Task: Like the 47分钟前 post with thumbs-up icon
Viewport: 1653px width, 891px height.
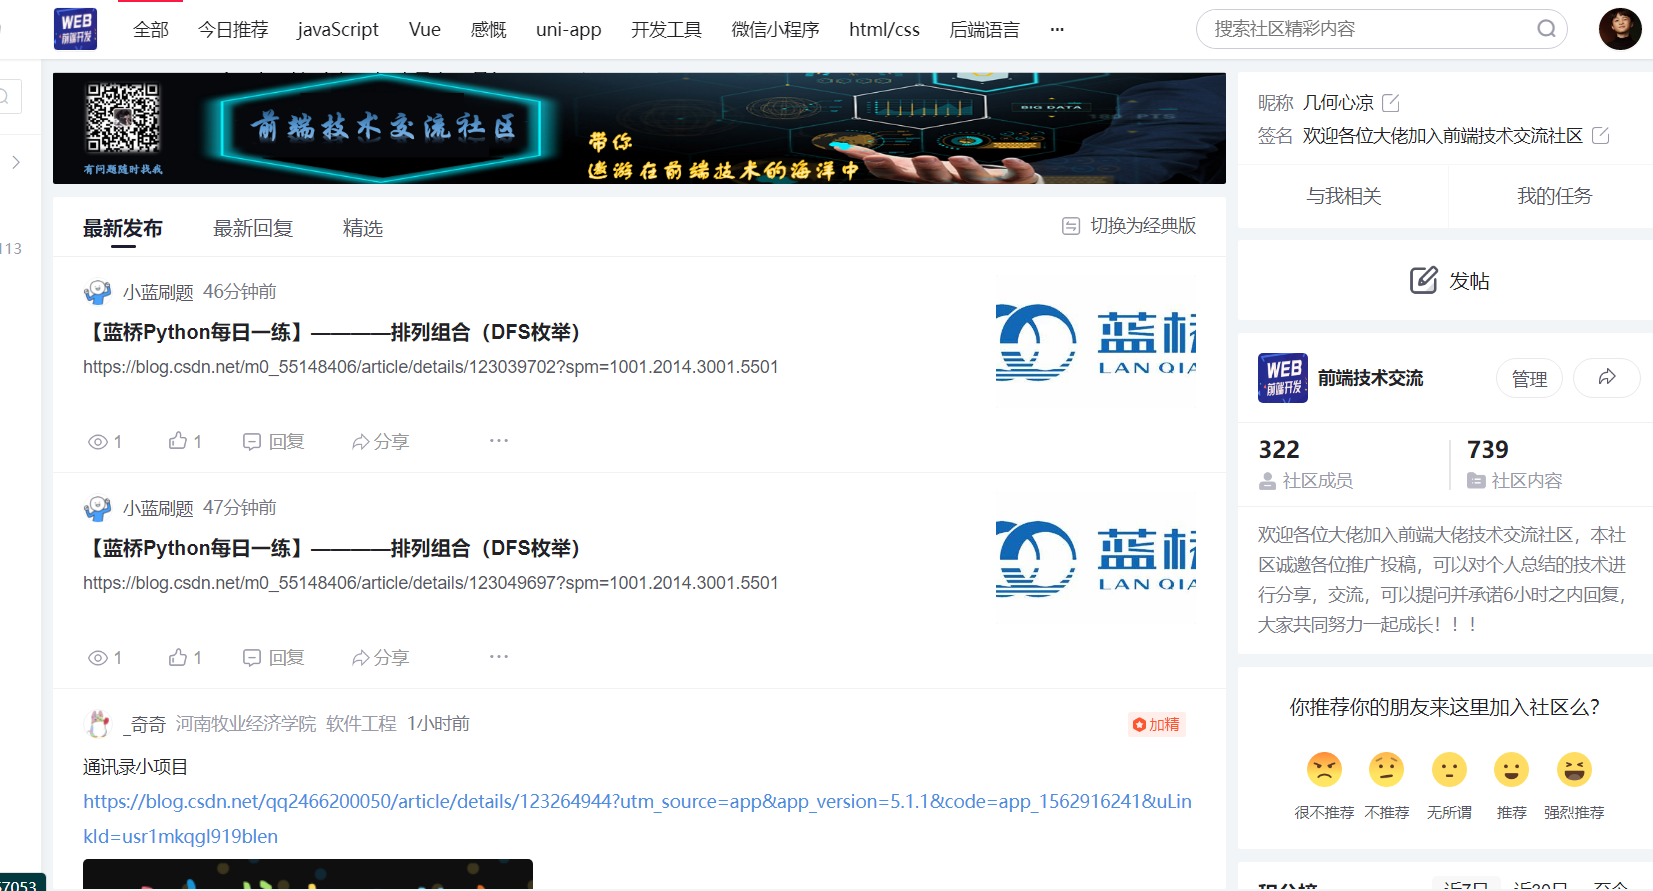Action: (x=178, y=656)
